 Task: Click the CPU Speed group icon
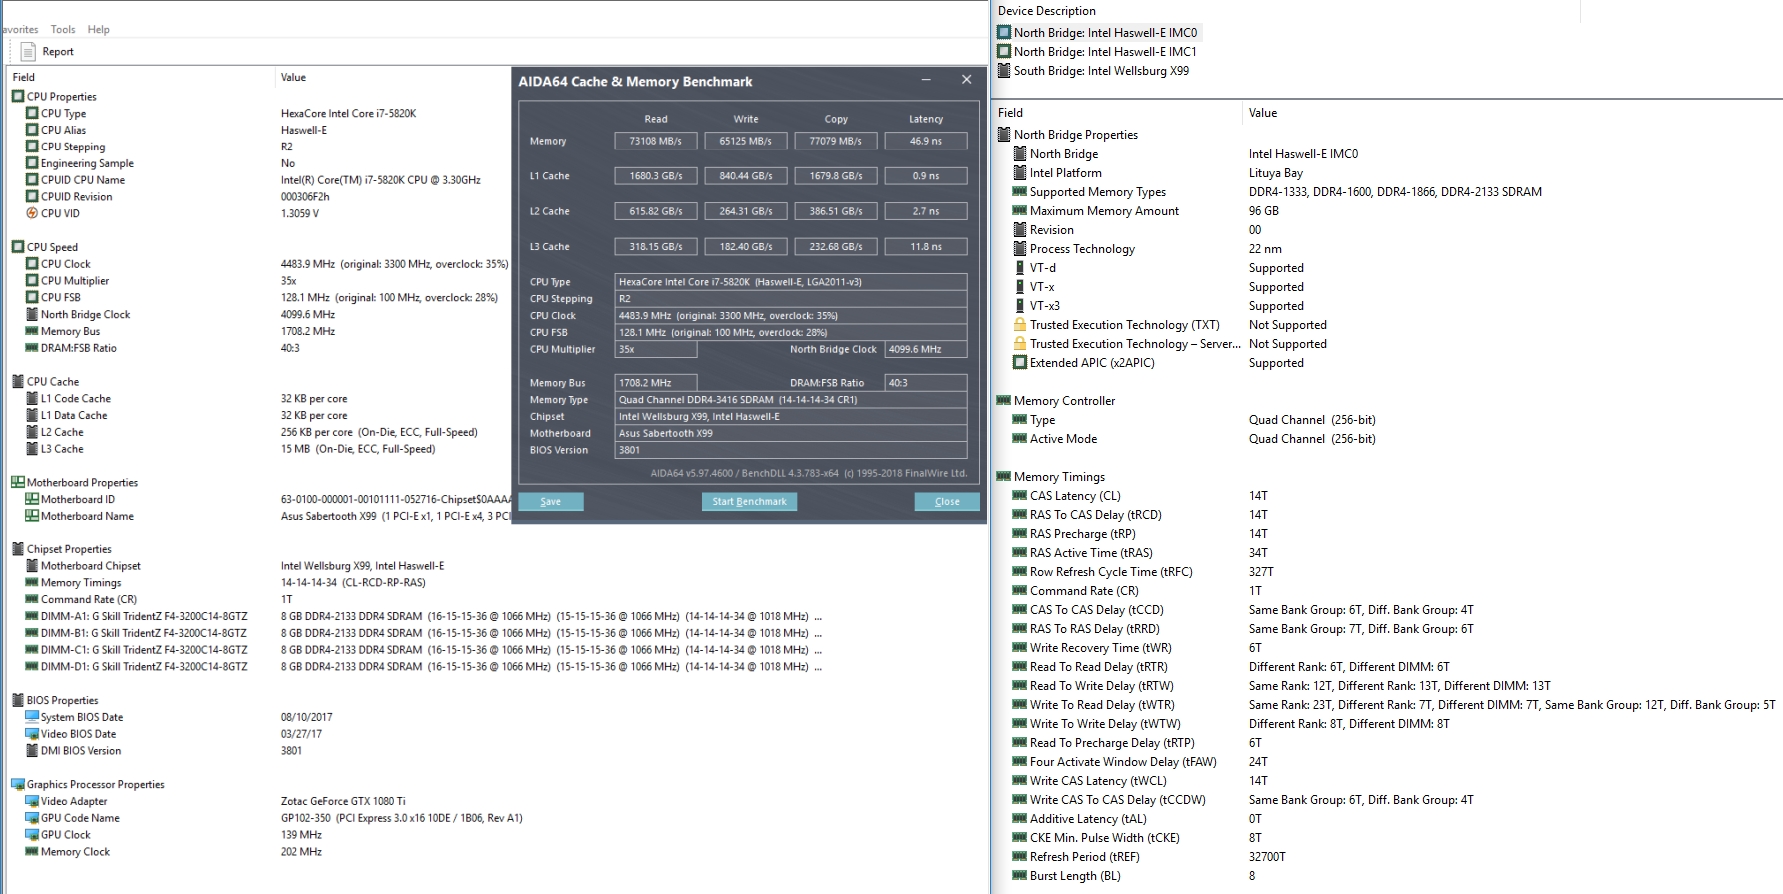point(18,247)
